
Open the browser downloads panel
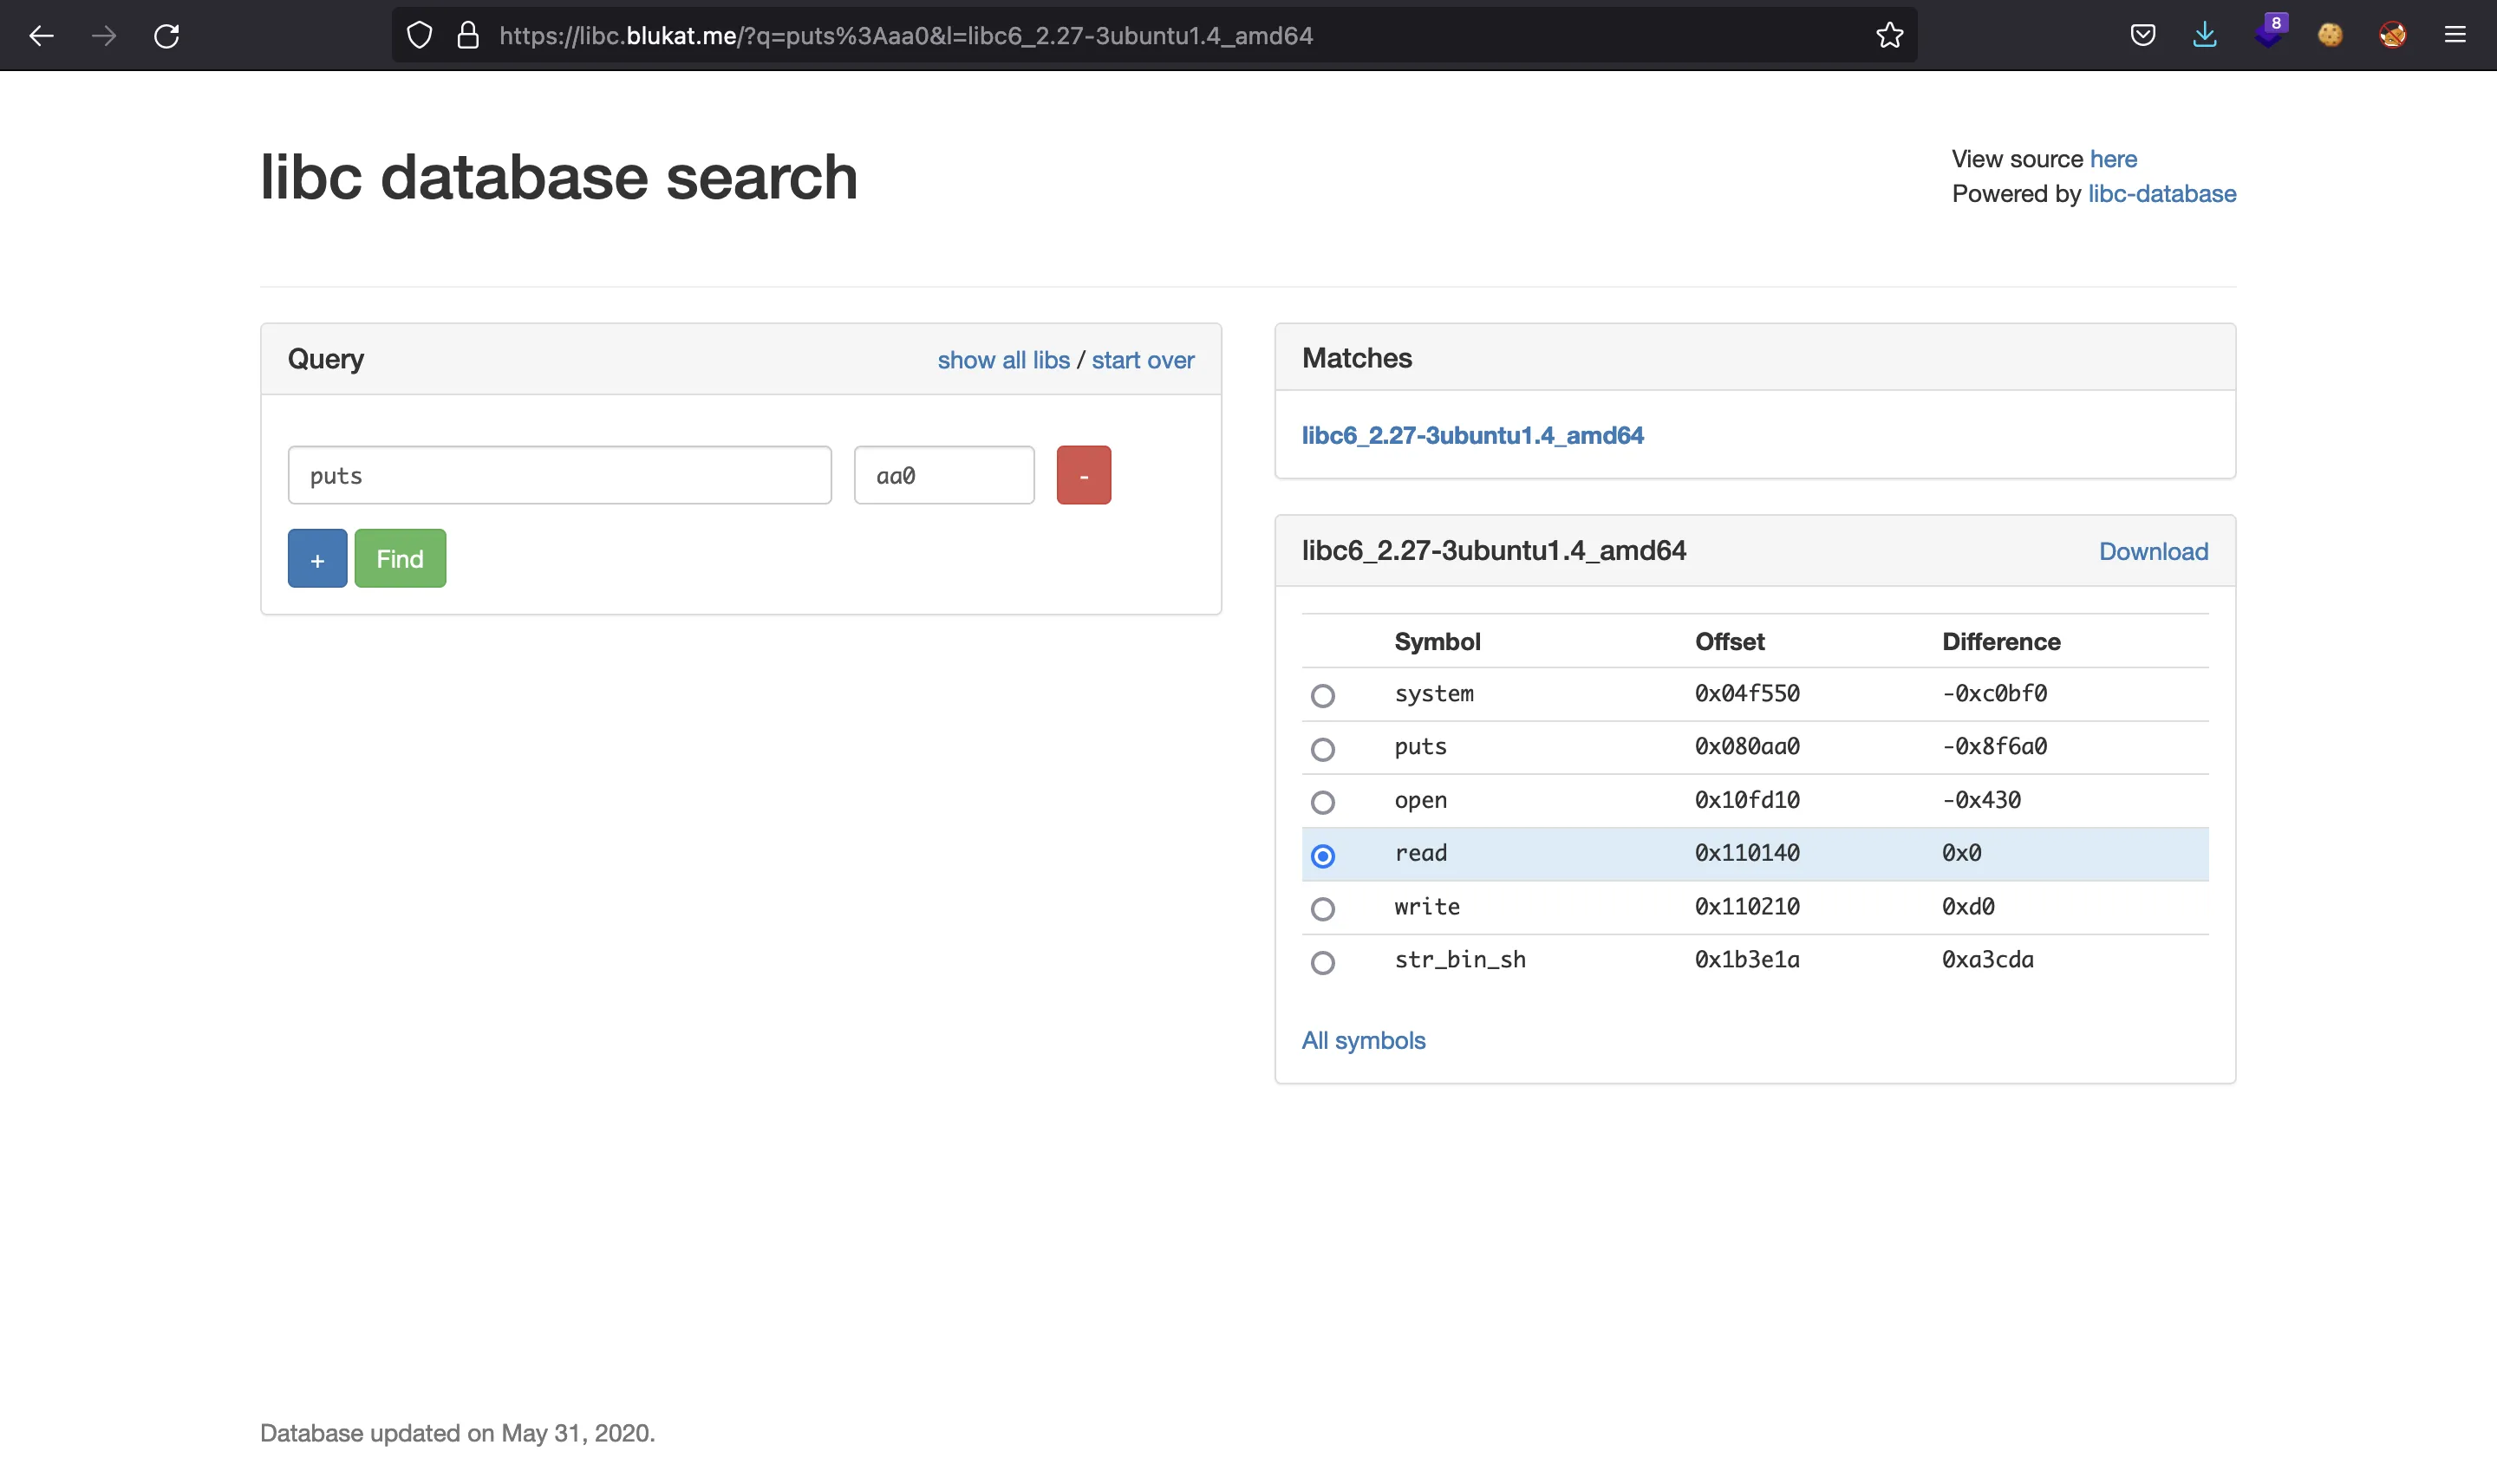(x=2204, y=36)
